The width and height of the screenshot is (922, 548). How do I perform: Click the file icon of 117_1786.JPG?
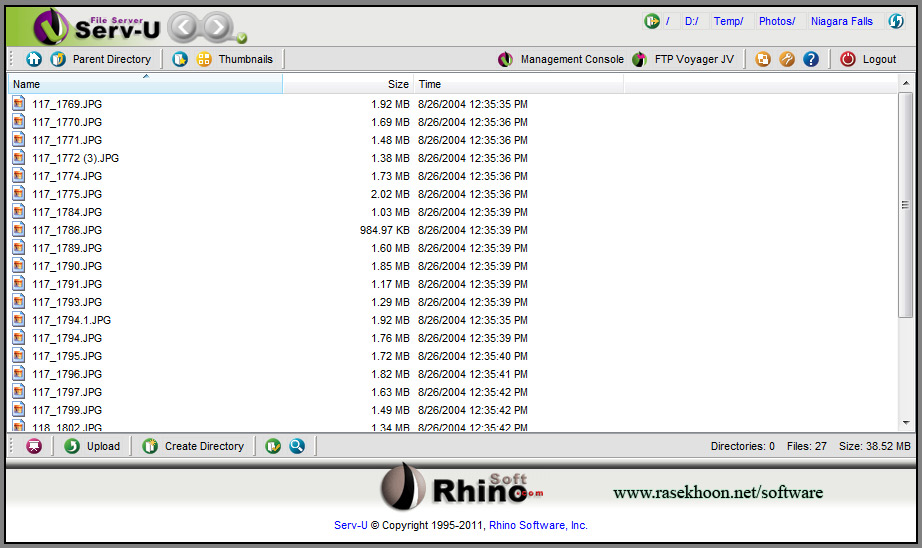click(19, 229)
